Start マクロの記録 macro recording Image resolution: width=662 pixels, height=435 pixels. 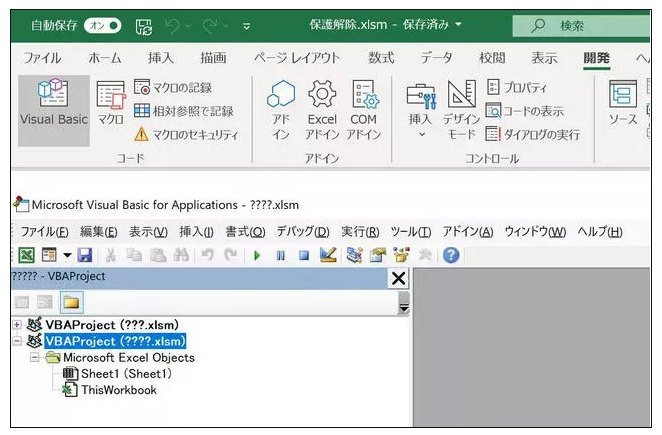pos(173,87)
